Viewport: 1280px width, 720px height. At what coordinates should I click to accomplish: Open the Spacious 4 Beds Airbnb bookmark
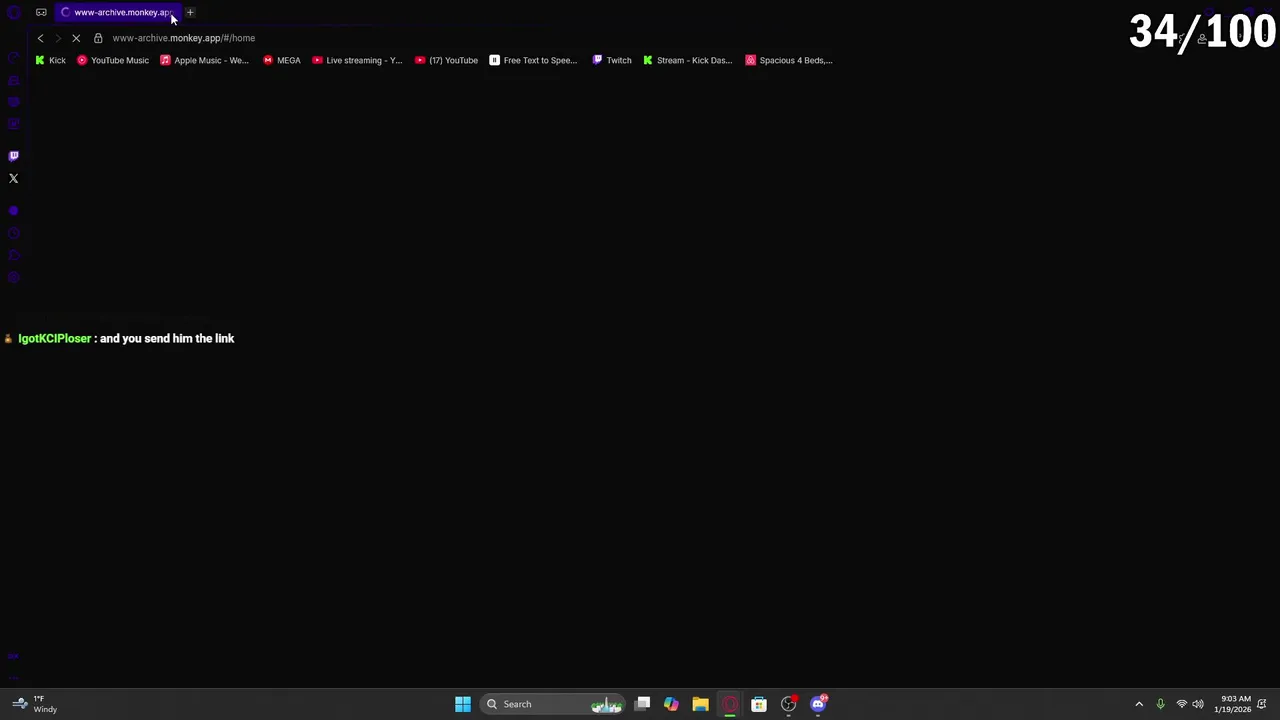pyautogui.click(x=788, y=60)
